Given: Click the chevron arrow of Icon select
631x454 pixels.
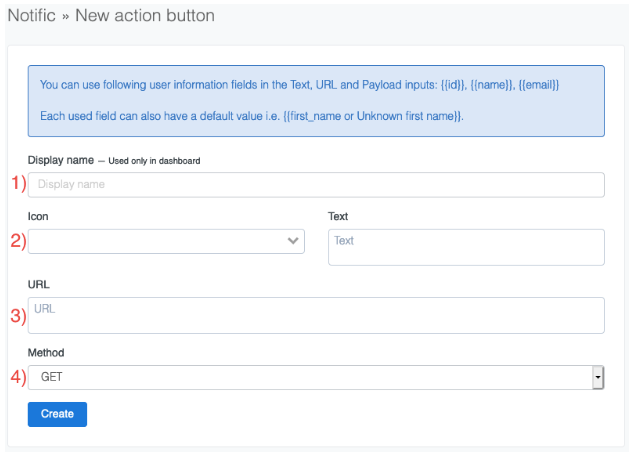Looking at the screenshot, I should [293, 241].
